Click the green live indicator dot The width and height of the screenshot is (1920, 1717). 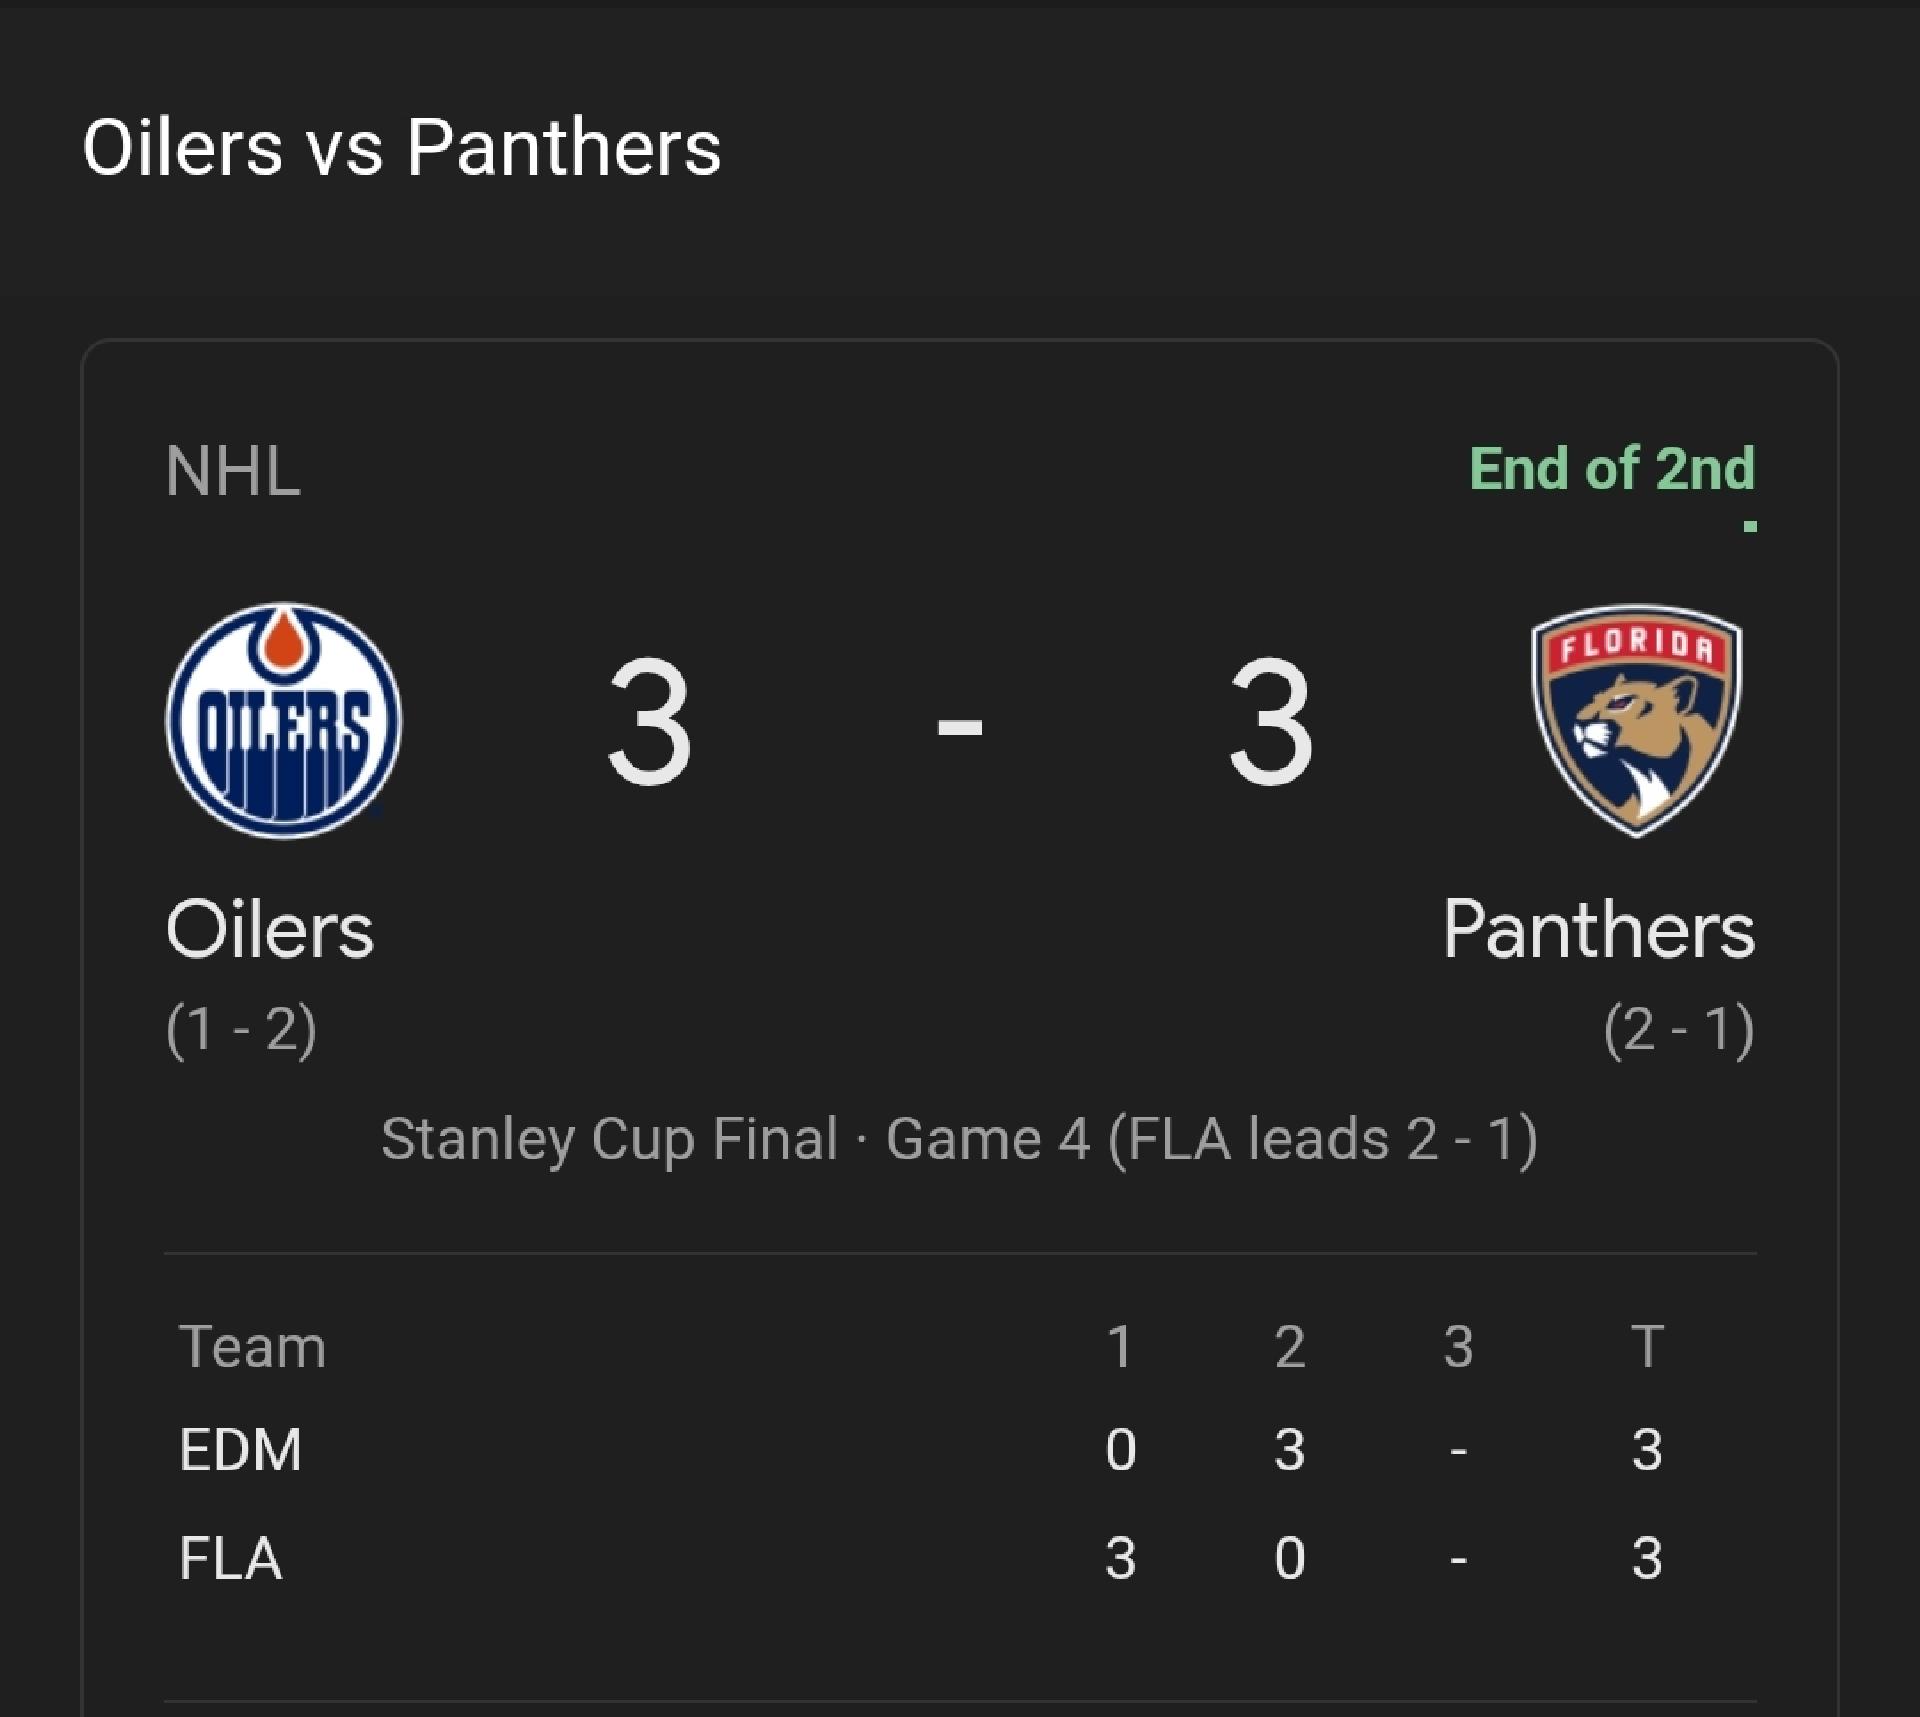point(1750,526)
